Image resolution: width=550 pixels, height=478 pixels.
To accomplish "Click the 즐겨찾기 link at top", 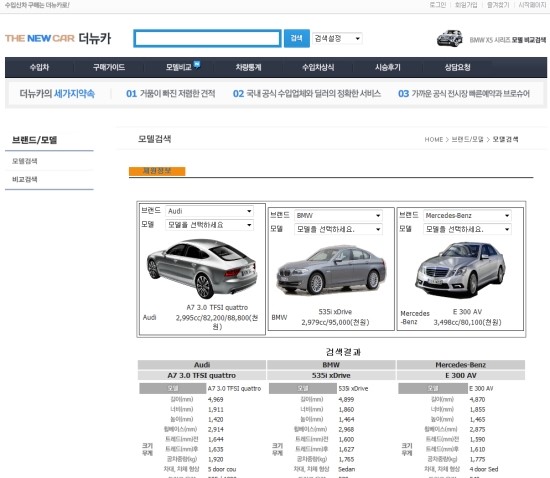I will point(498,5).
